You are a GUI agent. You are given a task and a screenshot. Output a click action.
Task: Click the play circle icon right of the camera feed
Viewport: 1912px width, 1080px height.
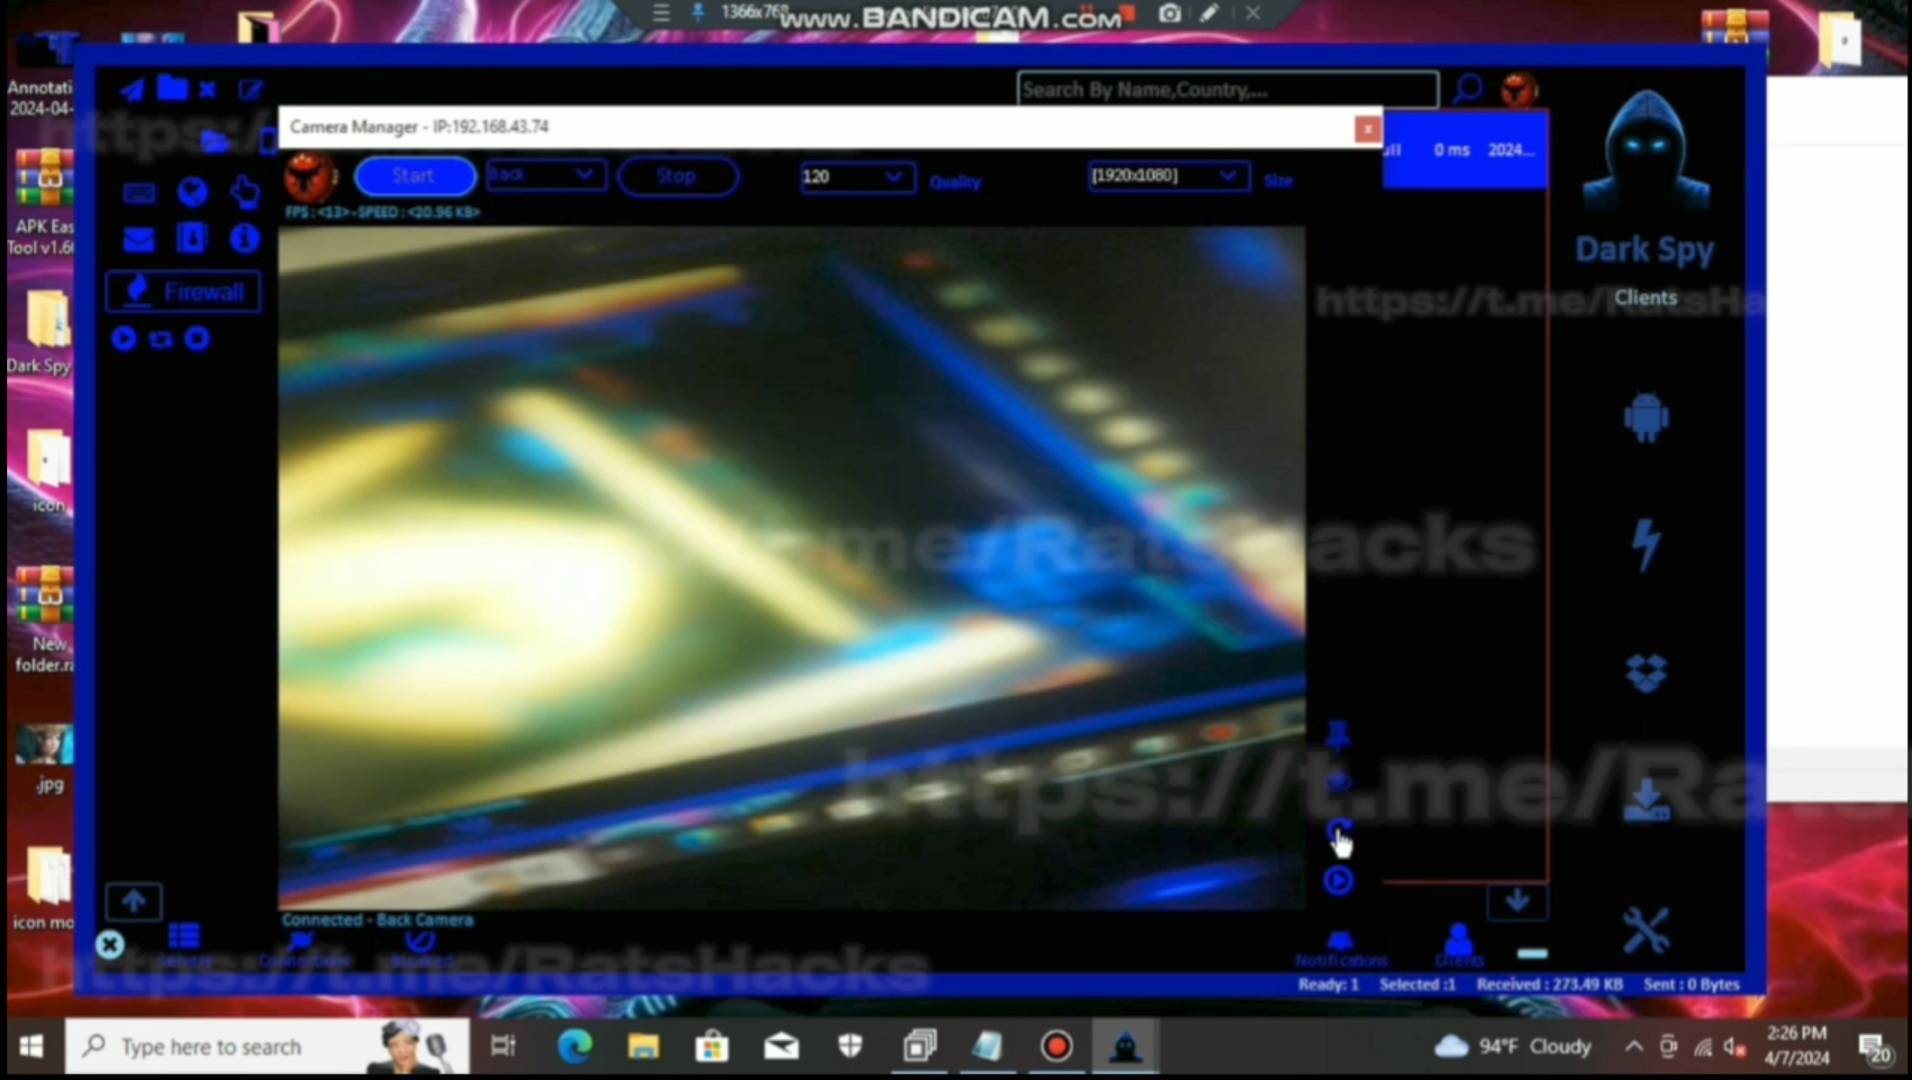coord(1338,881)
